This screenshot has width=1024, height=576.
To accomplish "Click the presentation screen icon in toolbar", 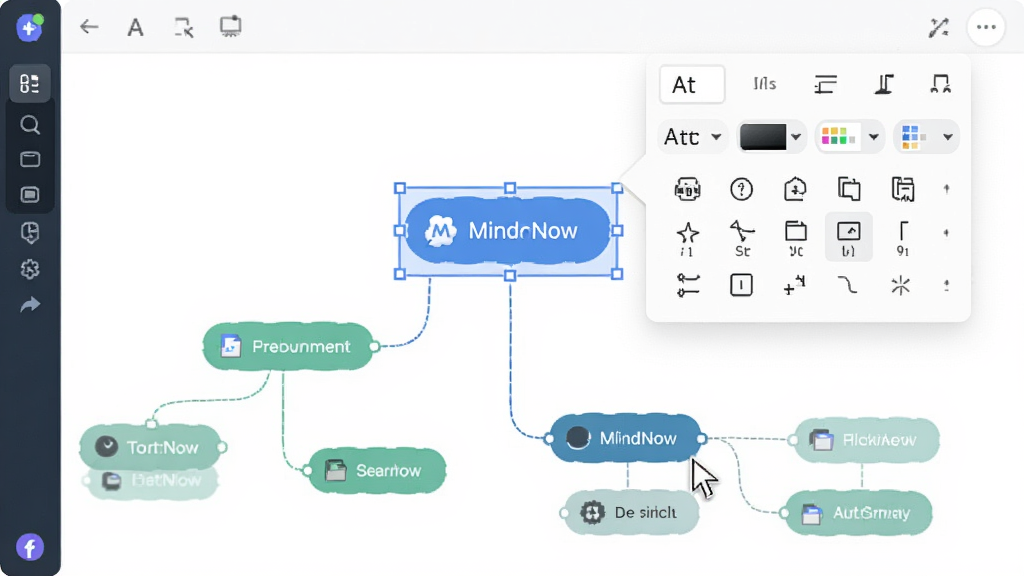I will pyautogui.click(x=231, y=27).
